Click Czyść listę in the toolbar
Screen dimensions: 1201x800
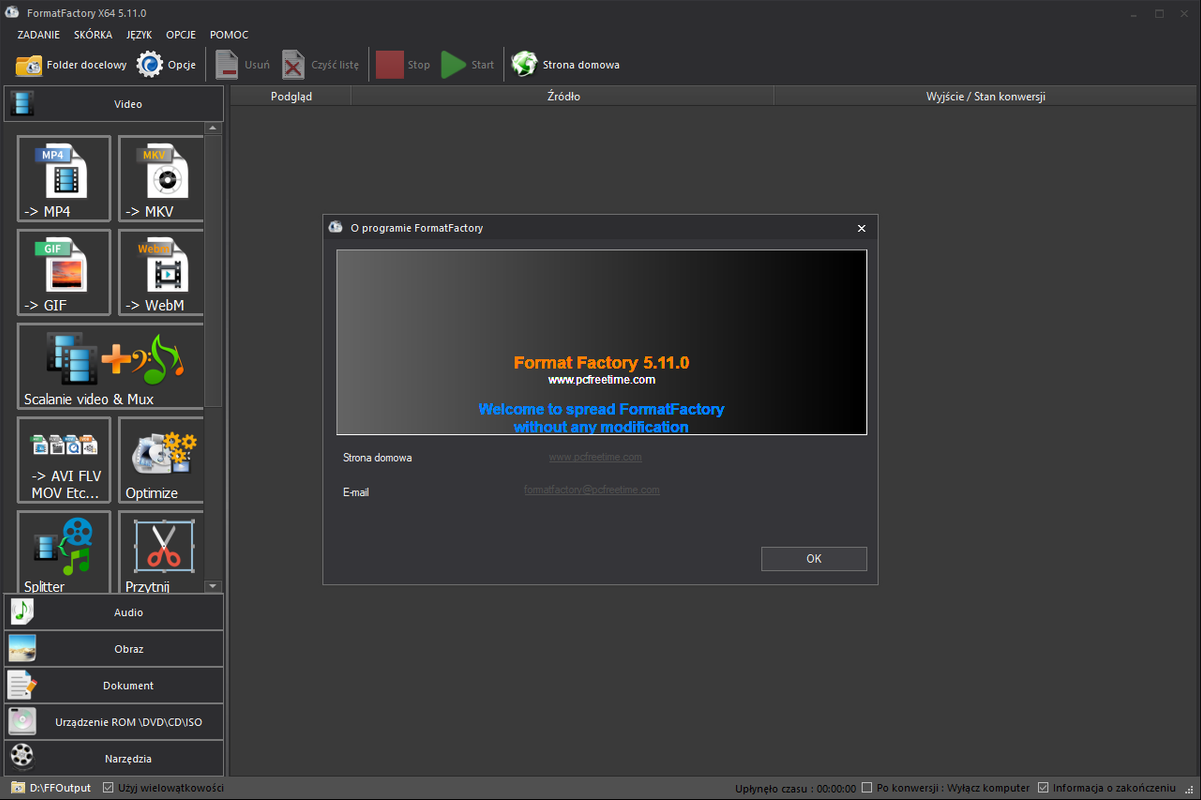tap(320, 65)
